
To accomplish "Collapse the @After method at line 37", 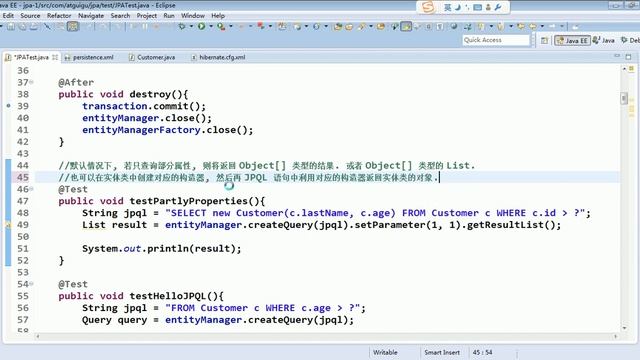I will click(x=31, y=82).
